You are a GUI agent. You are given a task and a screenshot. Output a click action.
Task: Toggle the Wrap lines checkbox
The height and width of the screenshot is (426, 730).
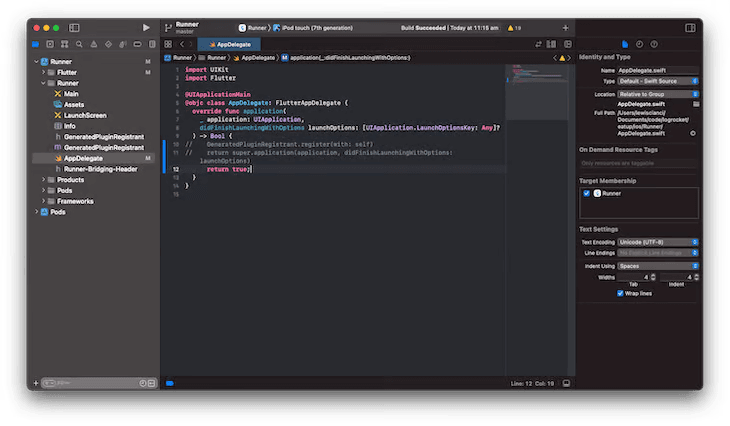pos(621,293)
